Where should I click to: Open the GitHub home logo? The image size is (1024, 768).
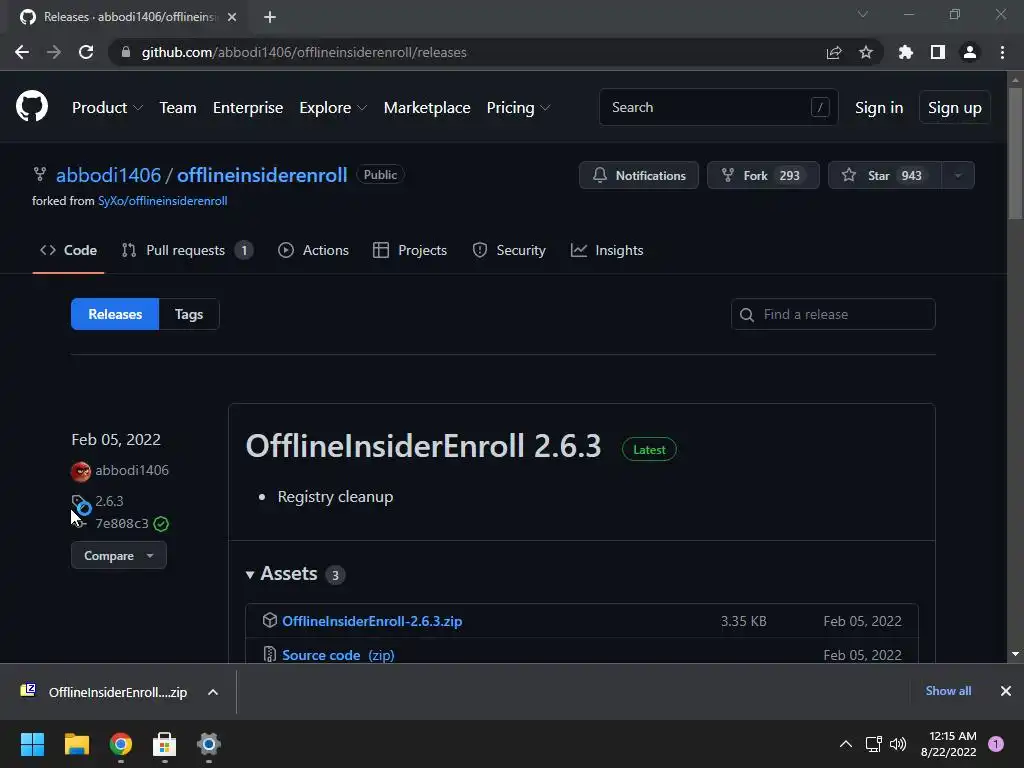[x=31, y=107]
